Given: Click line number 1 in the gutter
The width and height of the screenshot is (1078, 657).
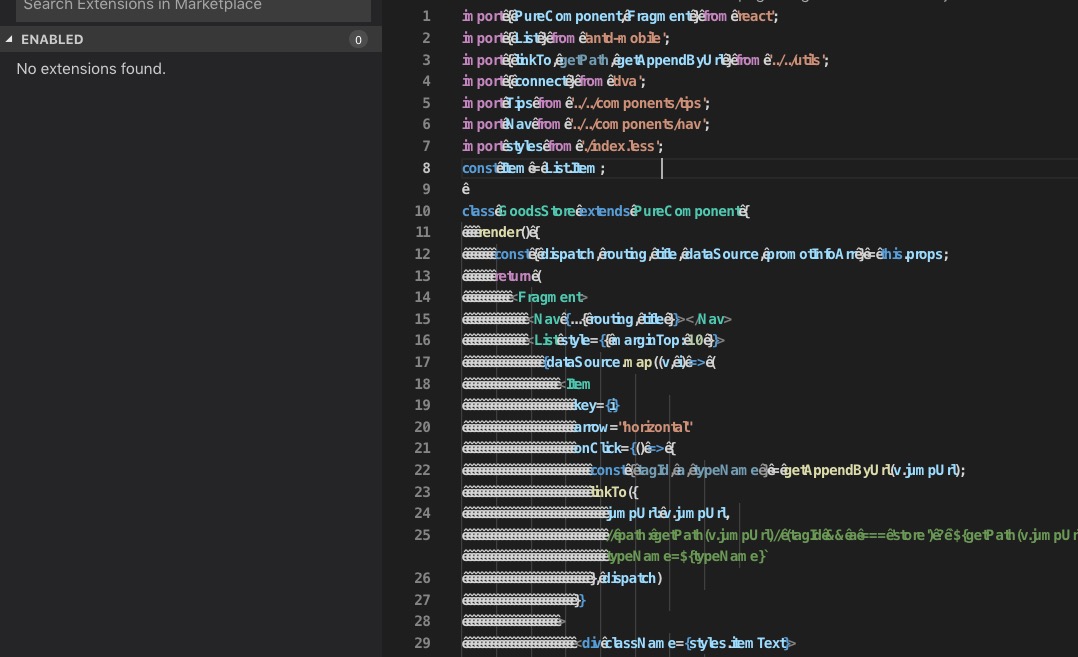Looking at the screenshot, I should click(x=426, y=16).
